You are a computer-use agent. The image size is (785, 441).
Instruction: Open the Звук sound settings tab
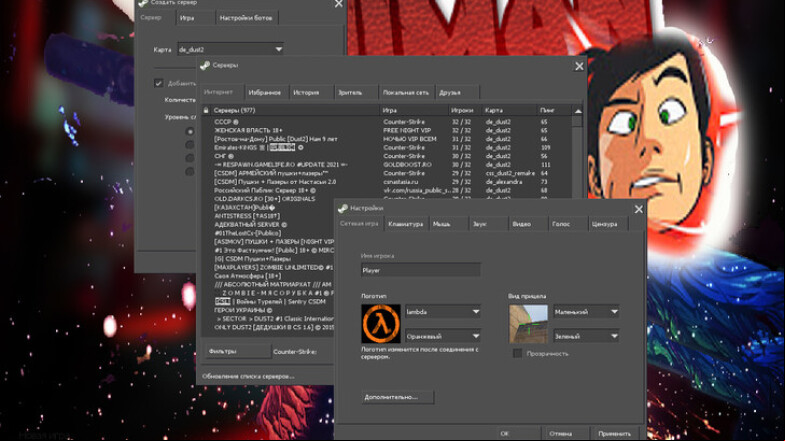488,224
